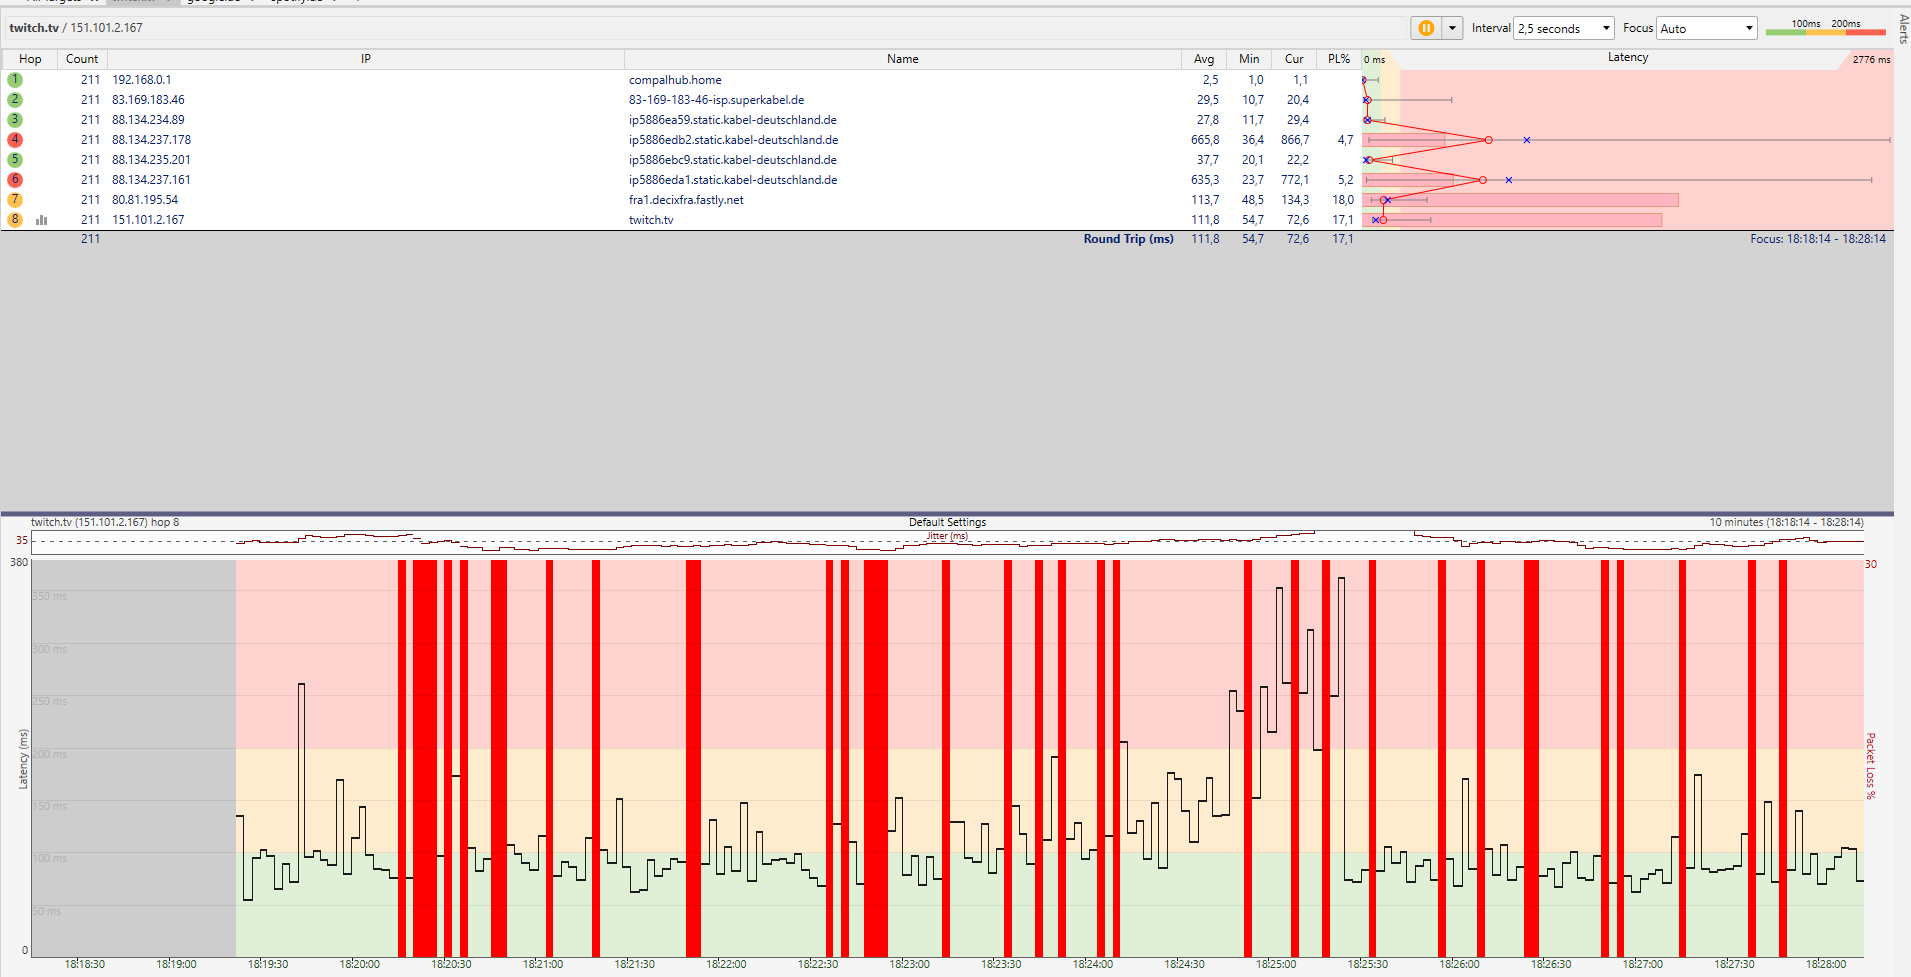Click the 18:21:00 timeline axis marker

click(x=543, y=964)
